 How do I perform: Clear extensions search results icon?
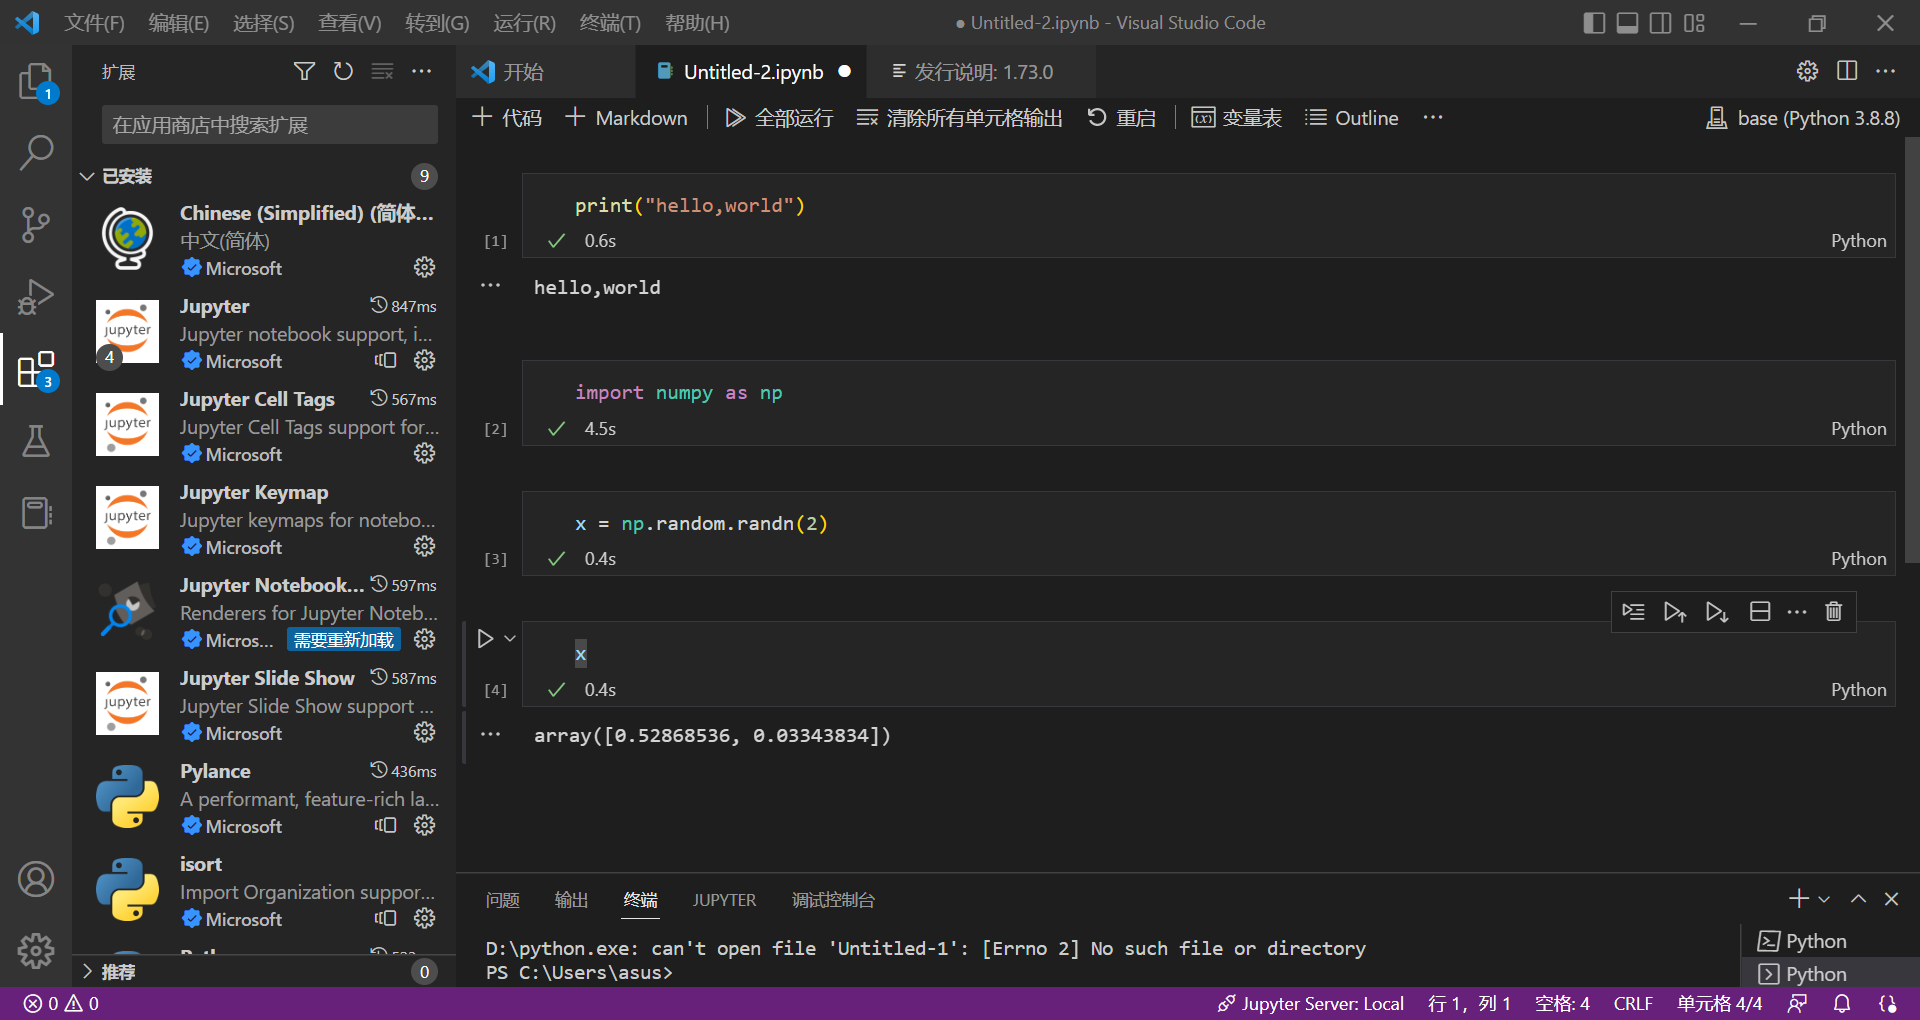(382, 71)
